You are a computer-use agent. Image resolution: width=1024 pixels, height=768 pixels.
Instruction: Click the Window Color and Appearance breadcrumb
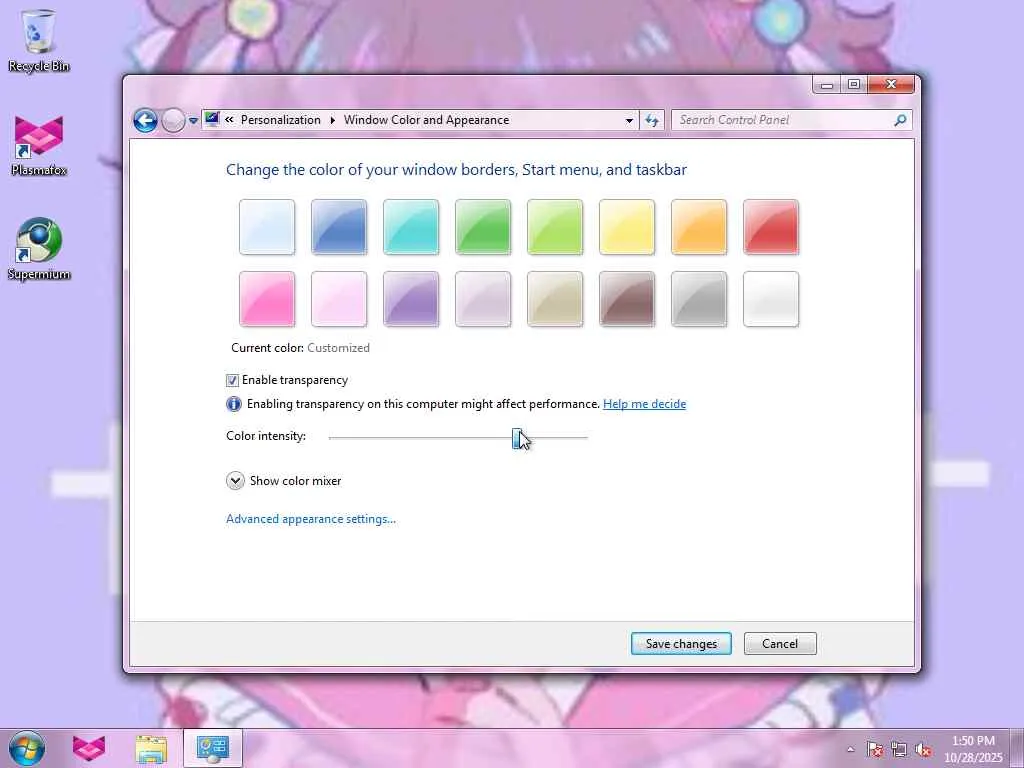click(426, 120)
